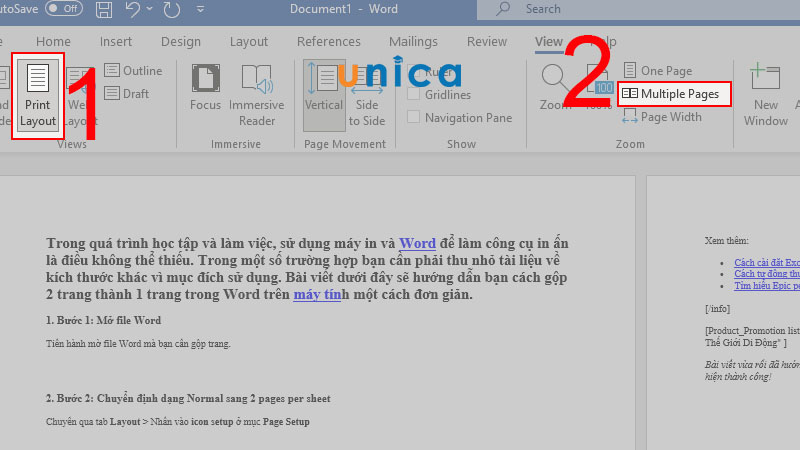Open the Review tab

pos(487,41)
